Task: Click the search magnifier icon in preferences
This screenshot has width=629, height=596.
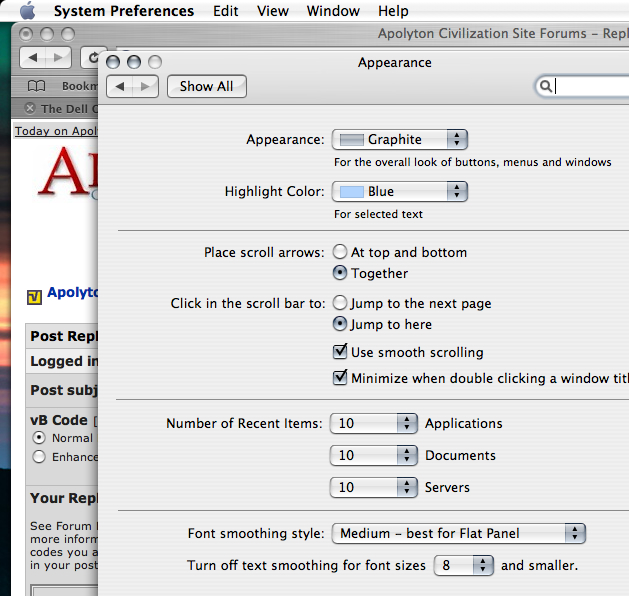Action: [546, 87]
